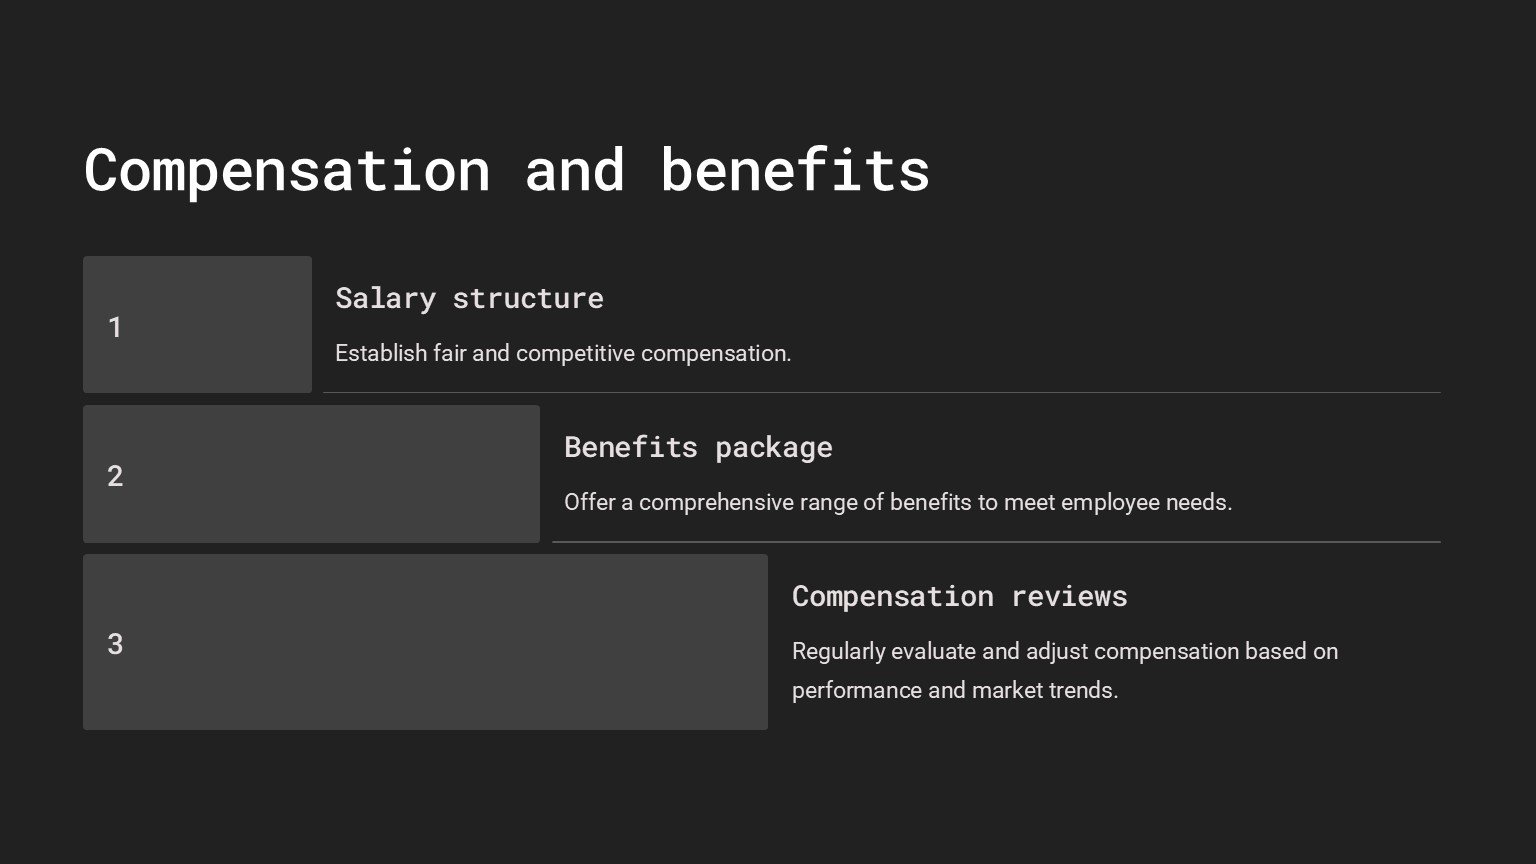Click the "performance and market trends" line
Viewport: 1536px width, 864px height.
point(954,690)
